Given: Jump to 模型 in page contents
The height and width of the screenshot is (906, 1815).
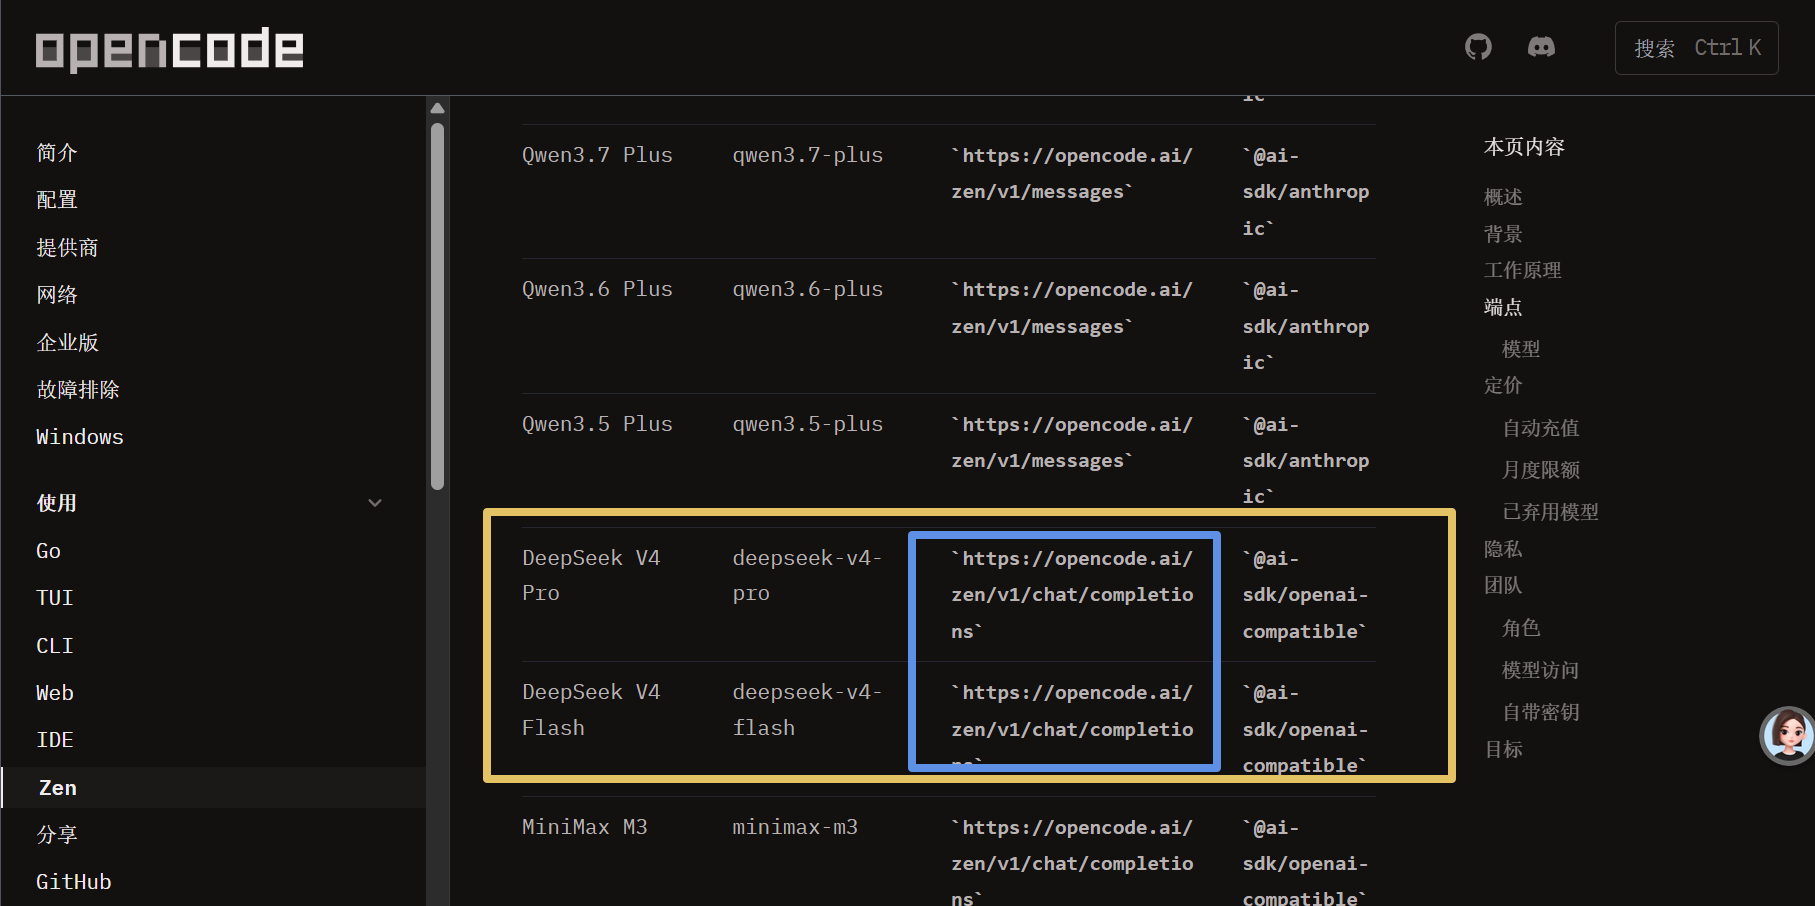Looking at the screenshot, I should click(1521, 349).
